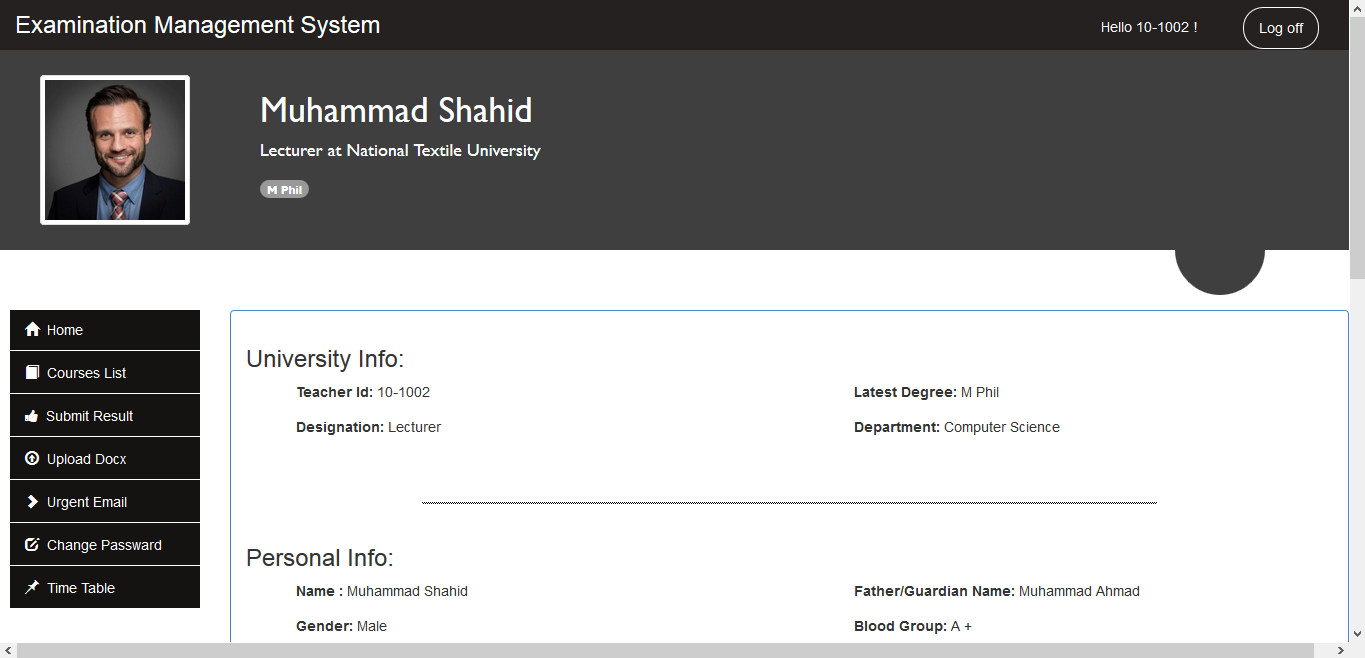Click the Courses List book icon

32,373
